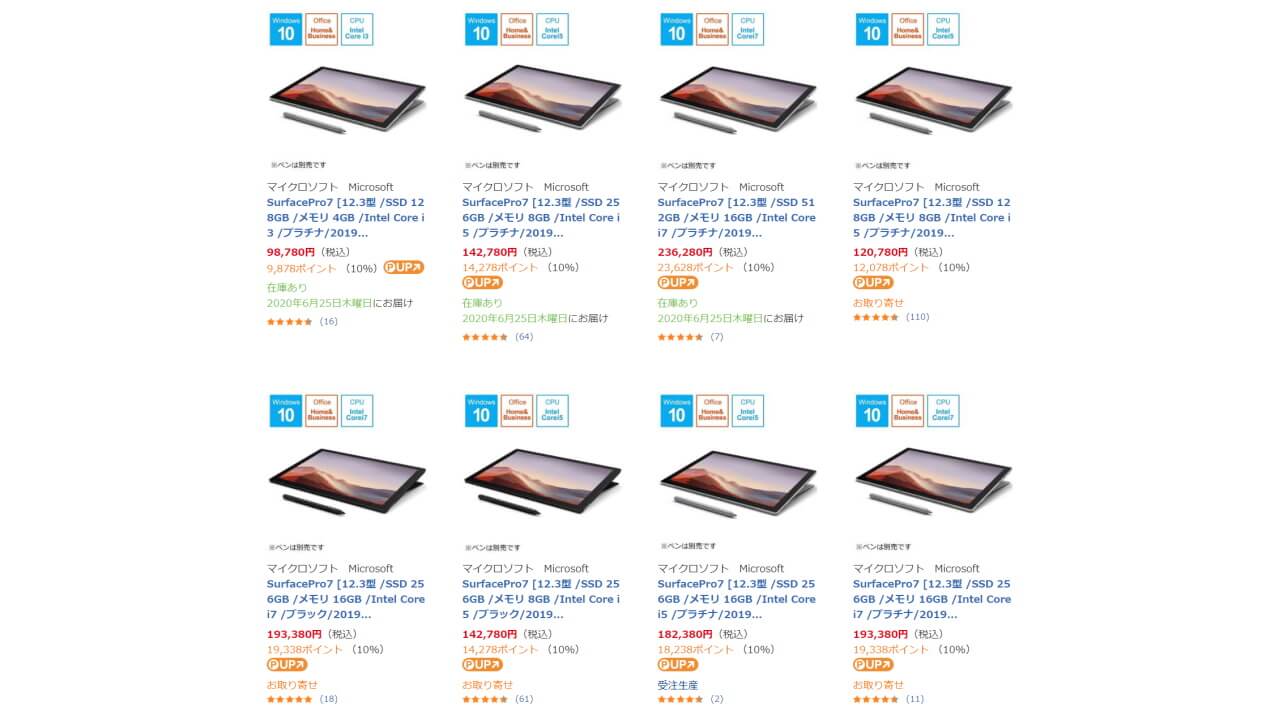
Task: Click the P UP icon beside 9,878 points
Action: coord(403,267)
